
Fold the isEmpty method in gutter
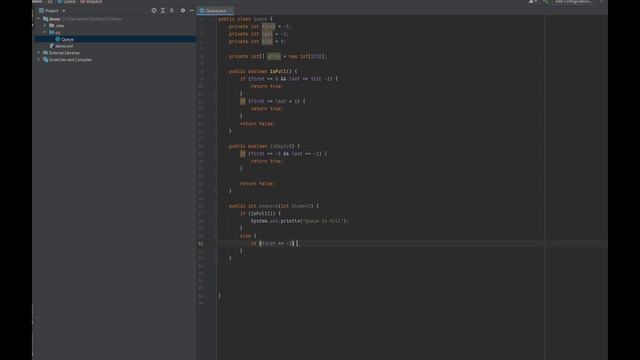216,146
